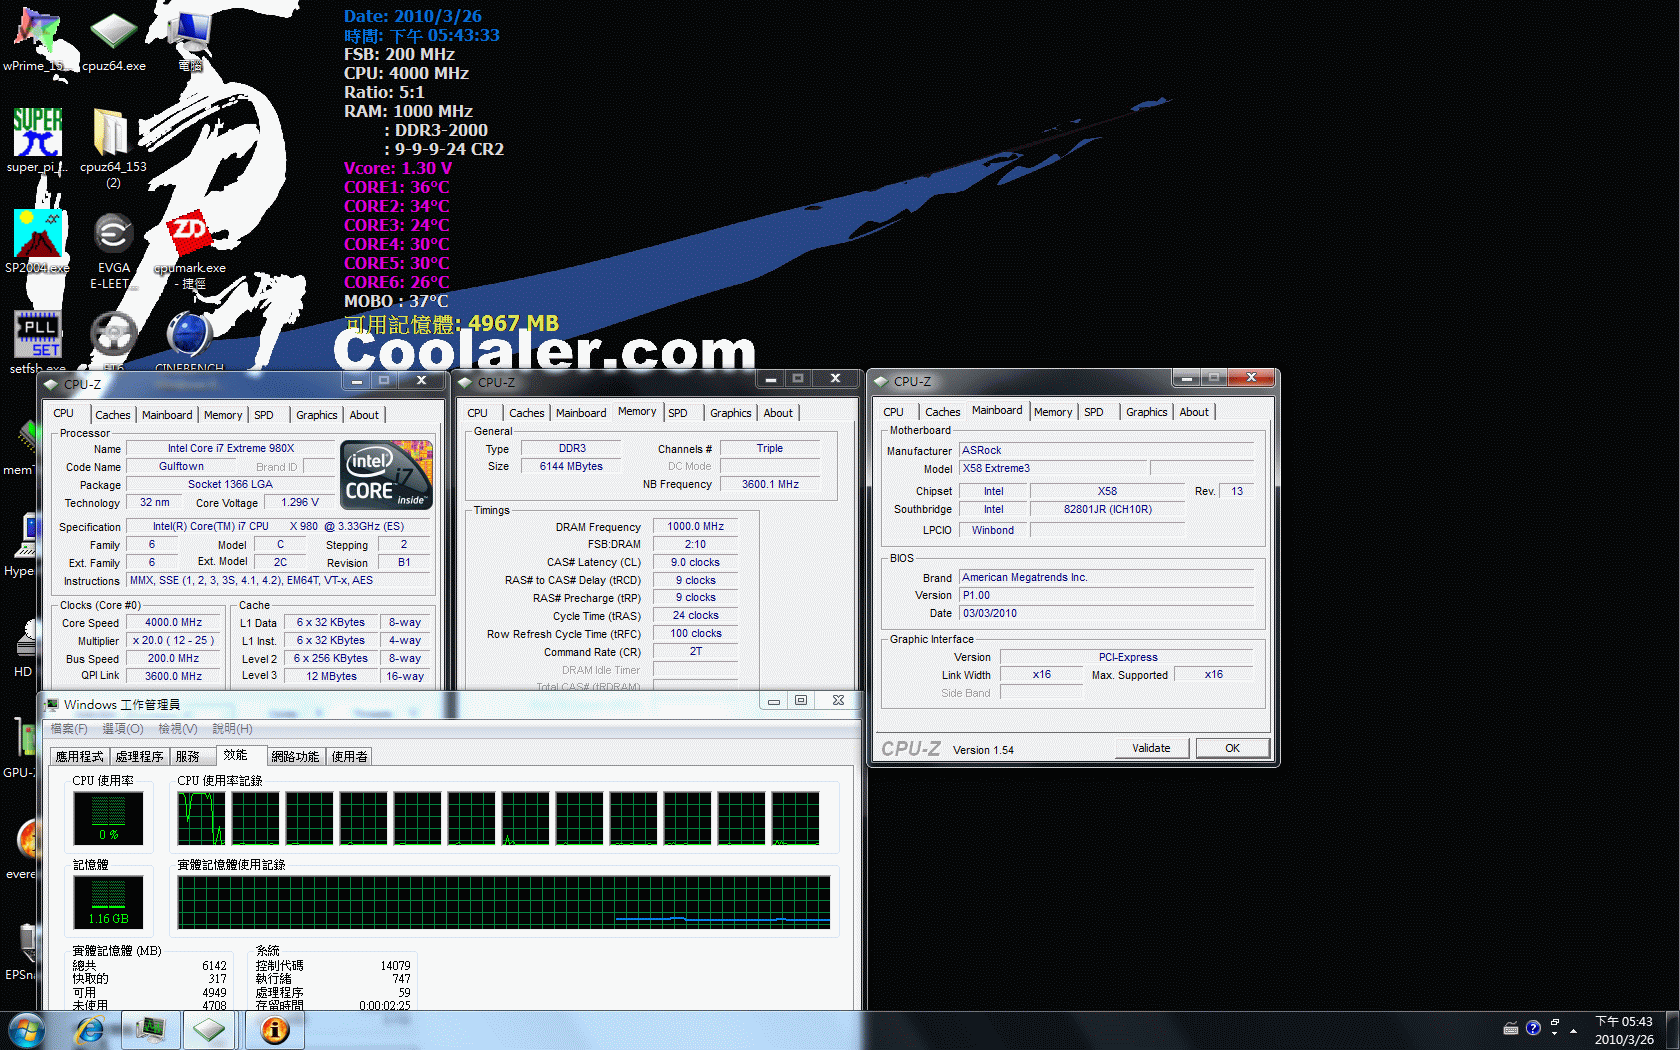Select the '1000.0 MHz' DRAM frequency value
The height and width of the screenshot is (1050, 1680).
696,527
